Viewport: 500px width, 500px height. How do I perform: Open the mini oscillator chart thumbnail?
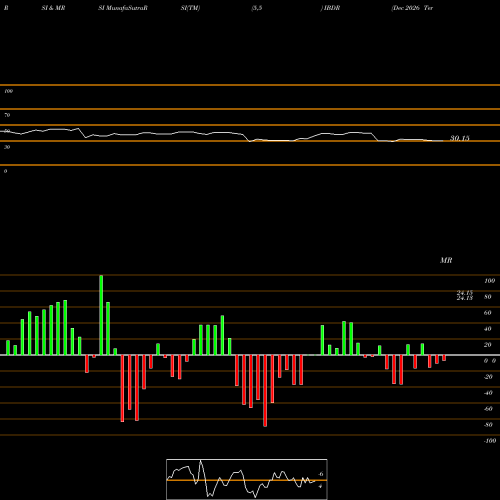pos(247,479)
